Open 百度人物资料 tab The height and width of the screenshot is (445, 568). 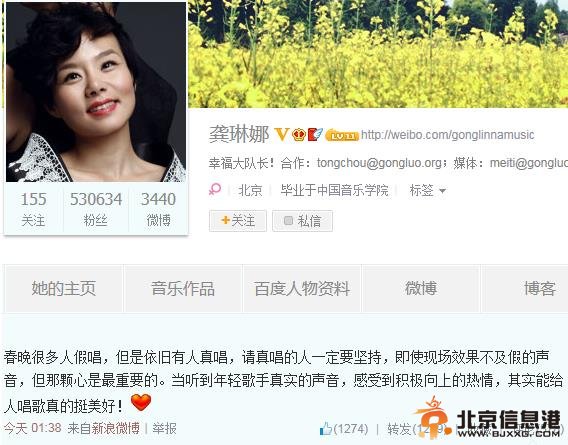(302, 288)
